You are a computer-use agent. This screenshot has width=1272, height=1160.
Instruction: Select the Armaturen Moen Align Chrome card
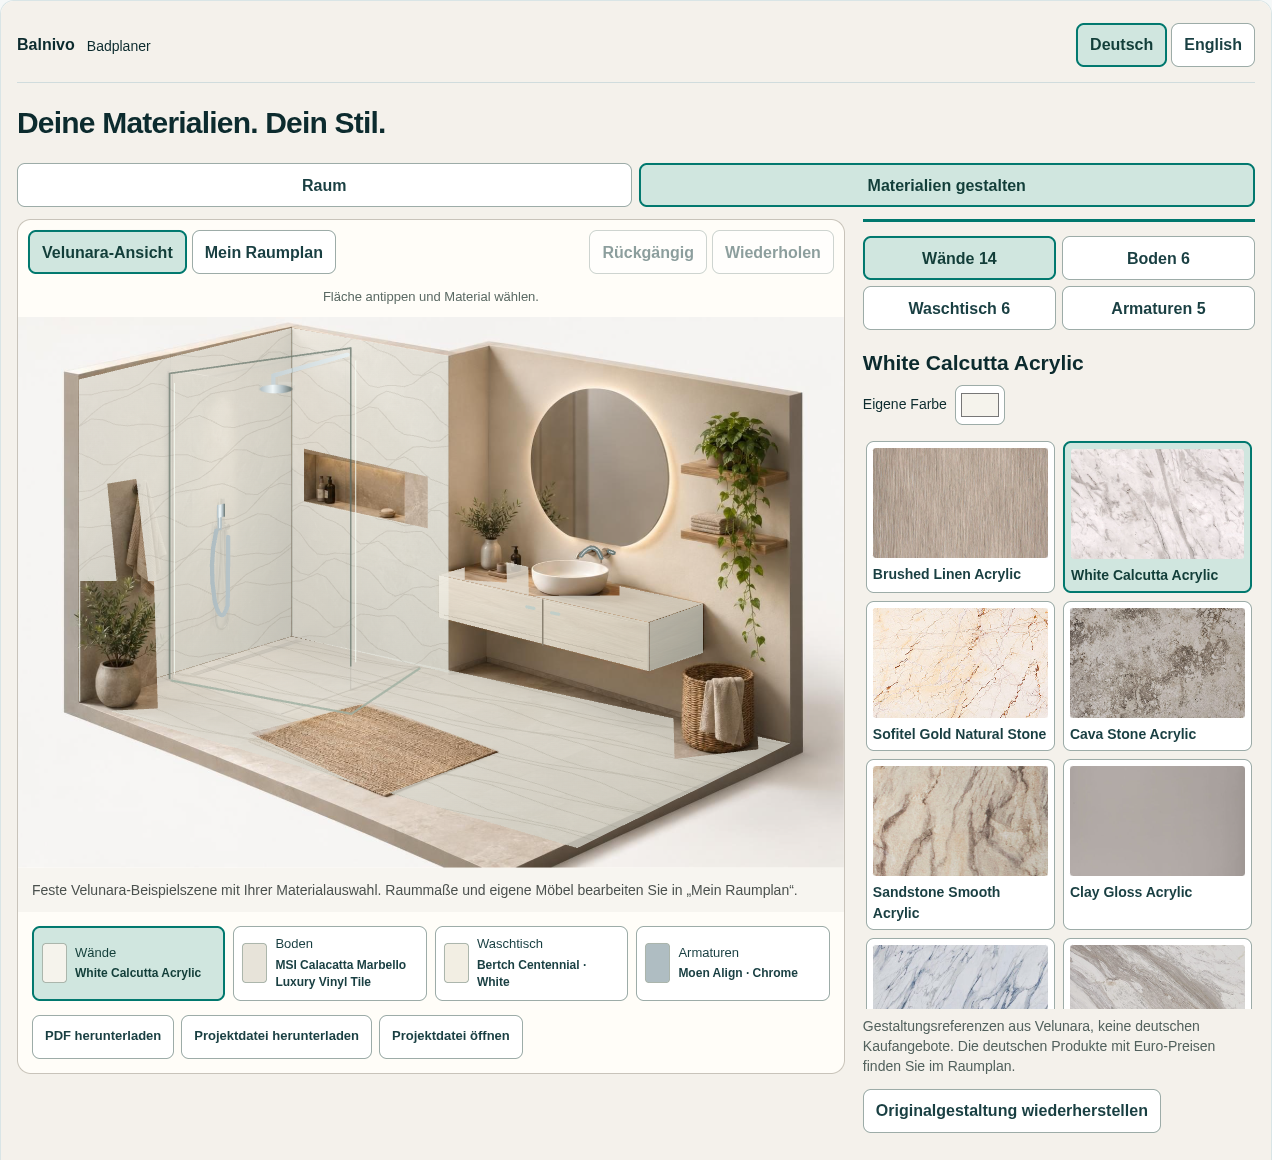click(x=733, y=963)
